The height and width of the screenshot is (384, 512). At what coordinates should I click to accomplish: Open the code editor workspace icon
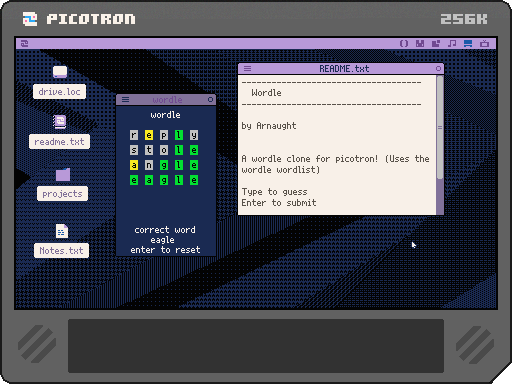[x=404, y=44]
